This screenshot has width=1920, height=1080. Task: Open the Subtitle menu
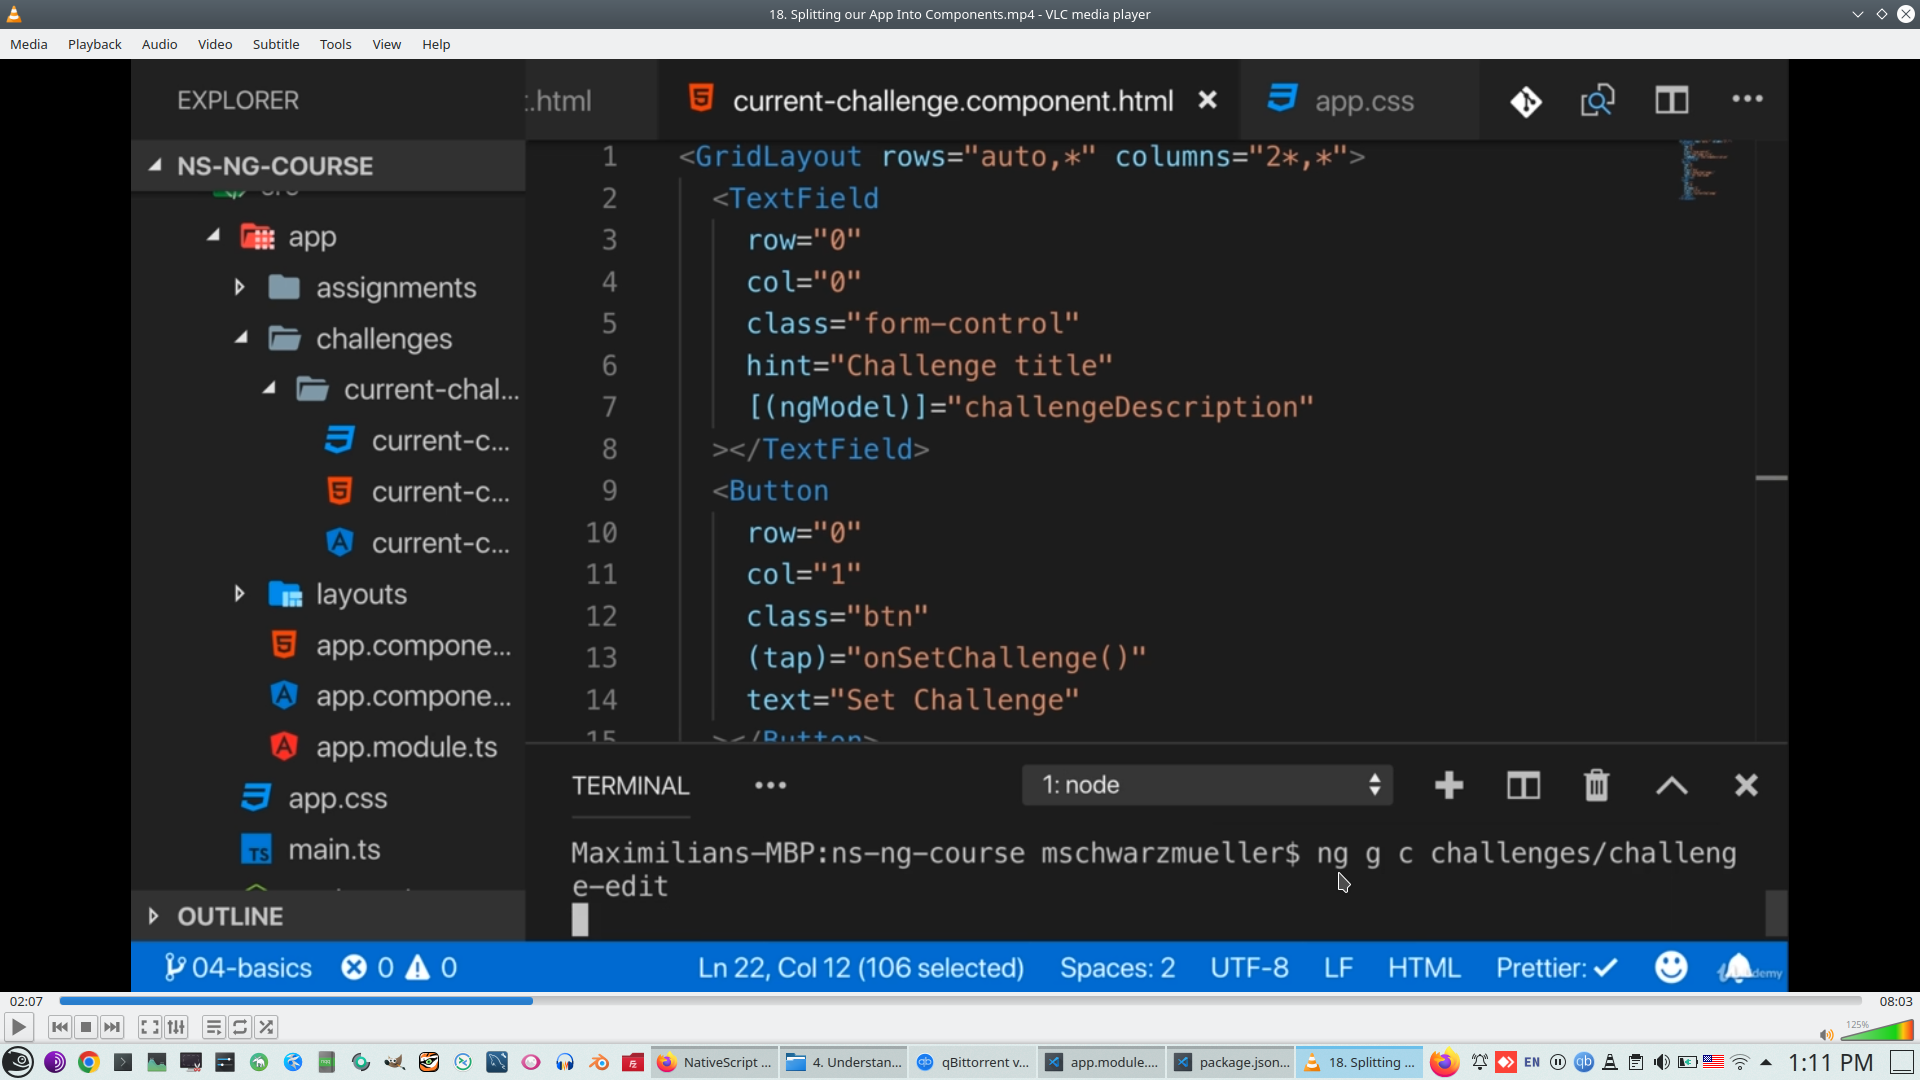(x=275, y=44)
